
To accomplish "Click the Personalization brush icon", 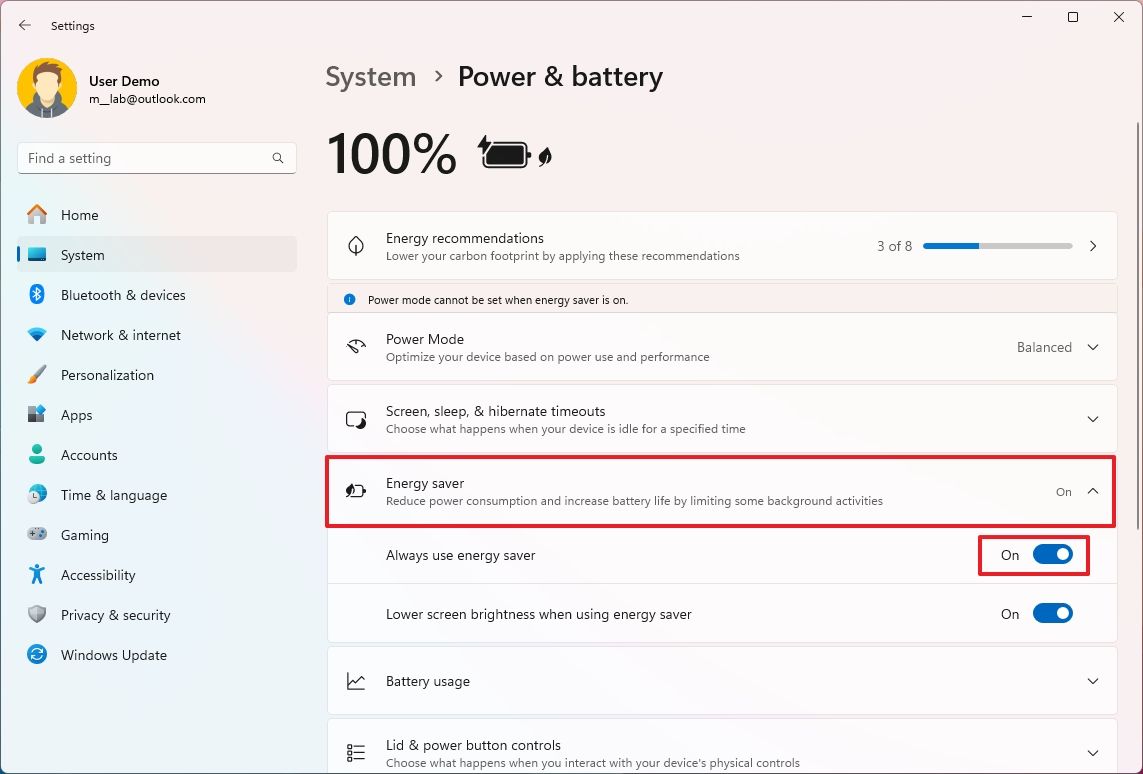I will click(x=40, y=375).
